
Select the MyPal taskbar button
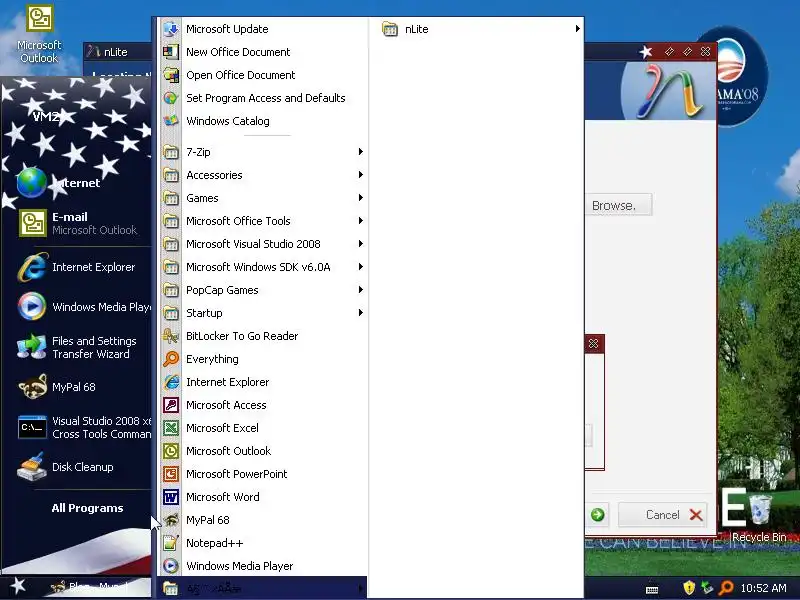pos(97,587)
